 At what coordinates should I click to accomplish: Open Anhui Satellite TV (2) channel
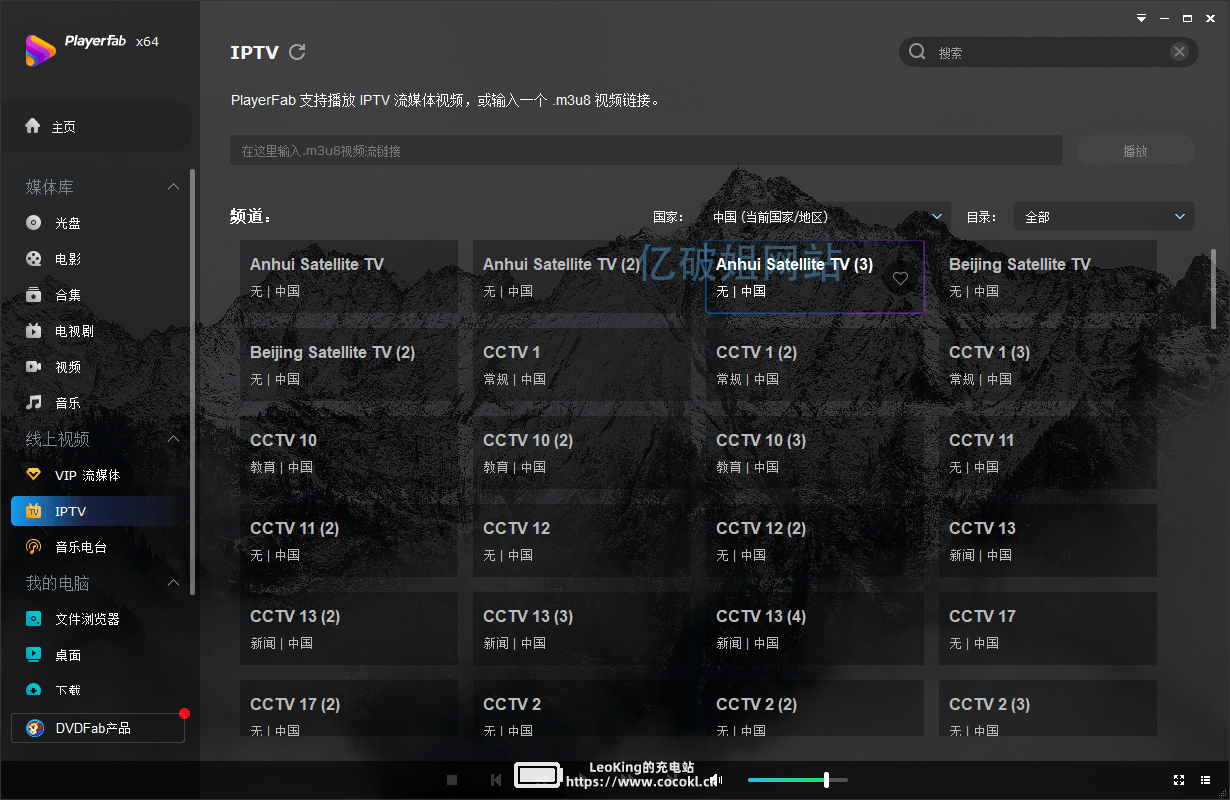582,276
